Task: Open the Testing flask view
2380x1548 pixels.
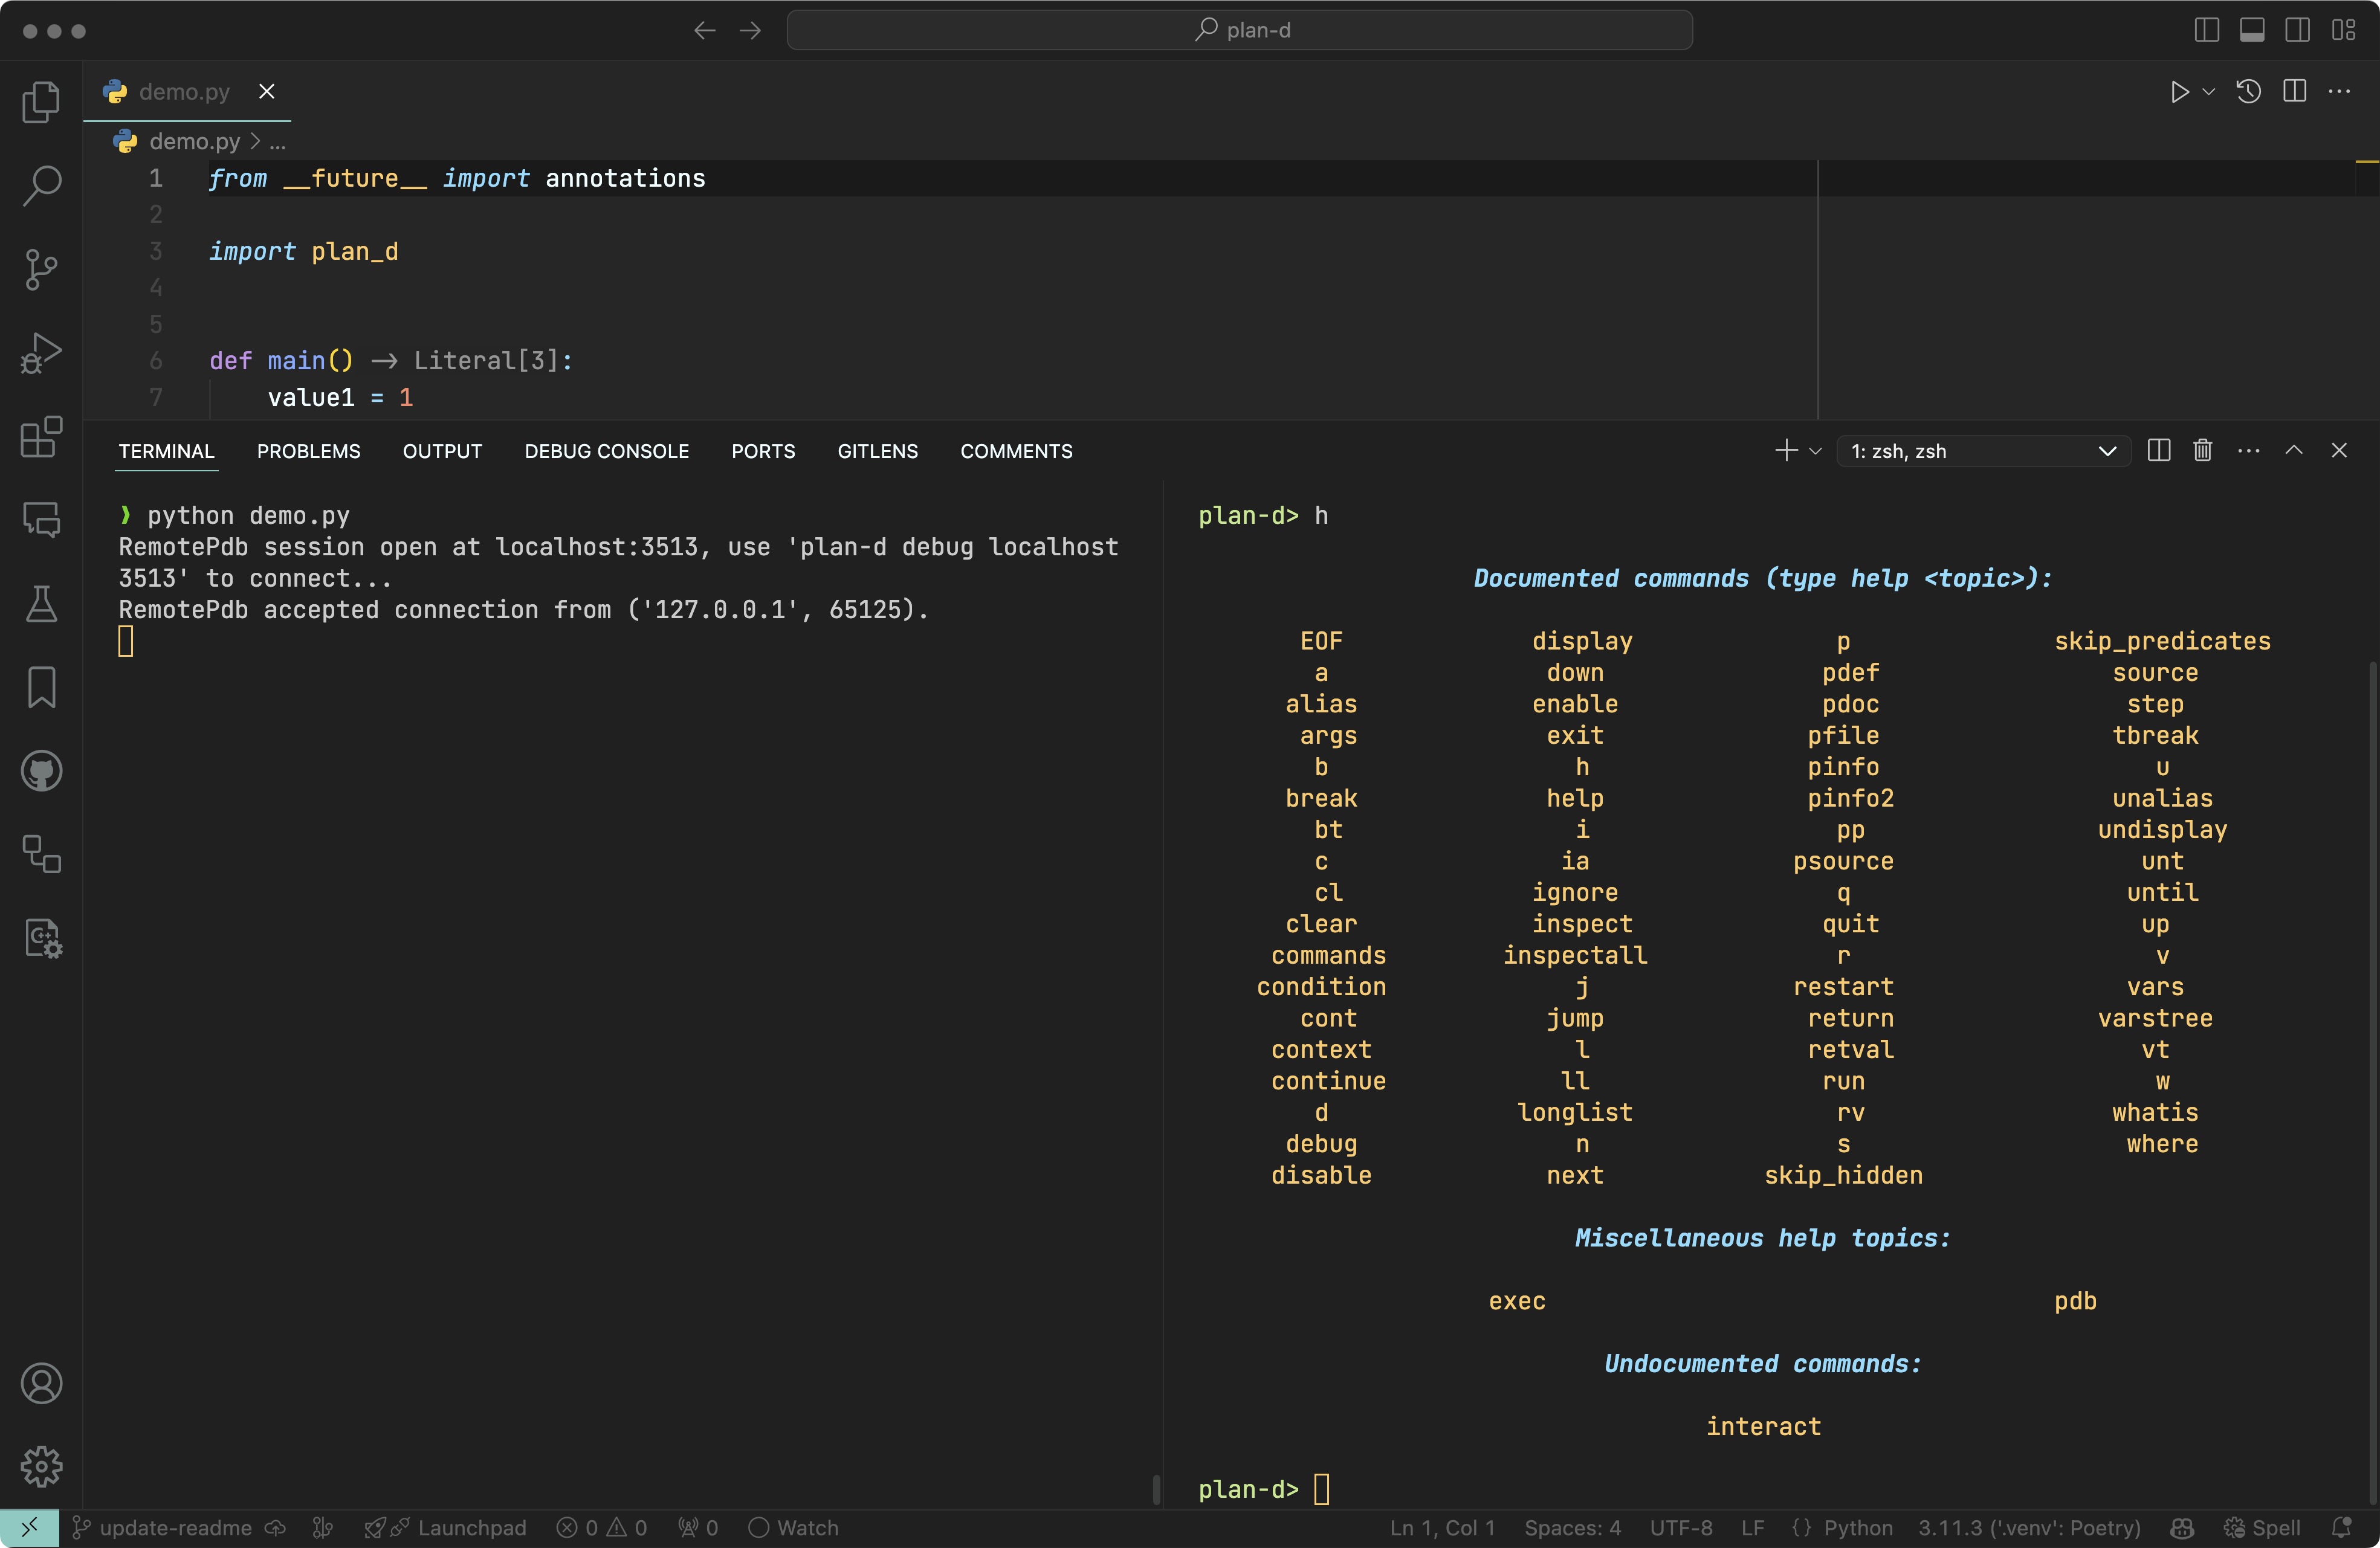Action: tap(41, 604)
